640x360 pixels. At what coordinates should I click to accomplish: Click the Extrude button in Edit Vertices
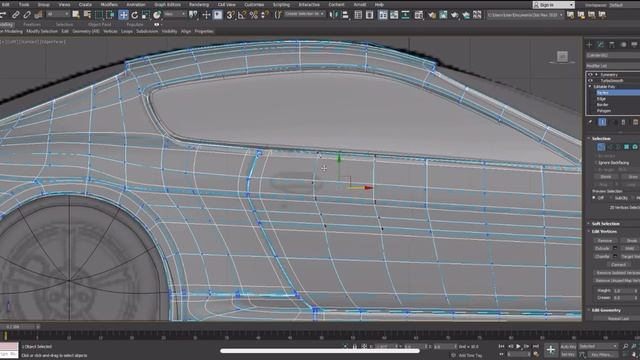[602, 248]
